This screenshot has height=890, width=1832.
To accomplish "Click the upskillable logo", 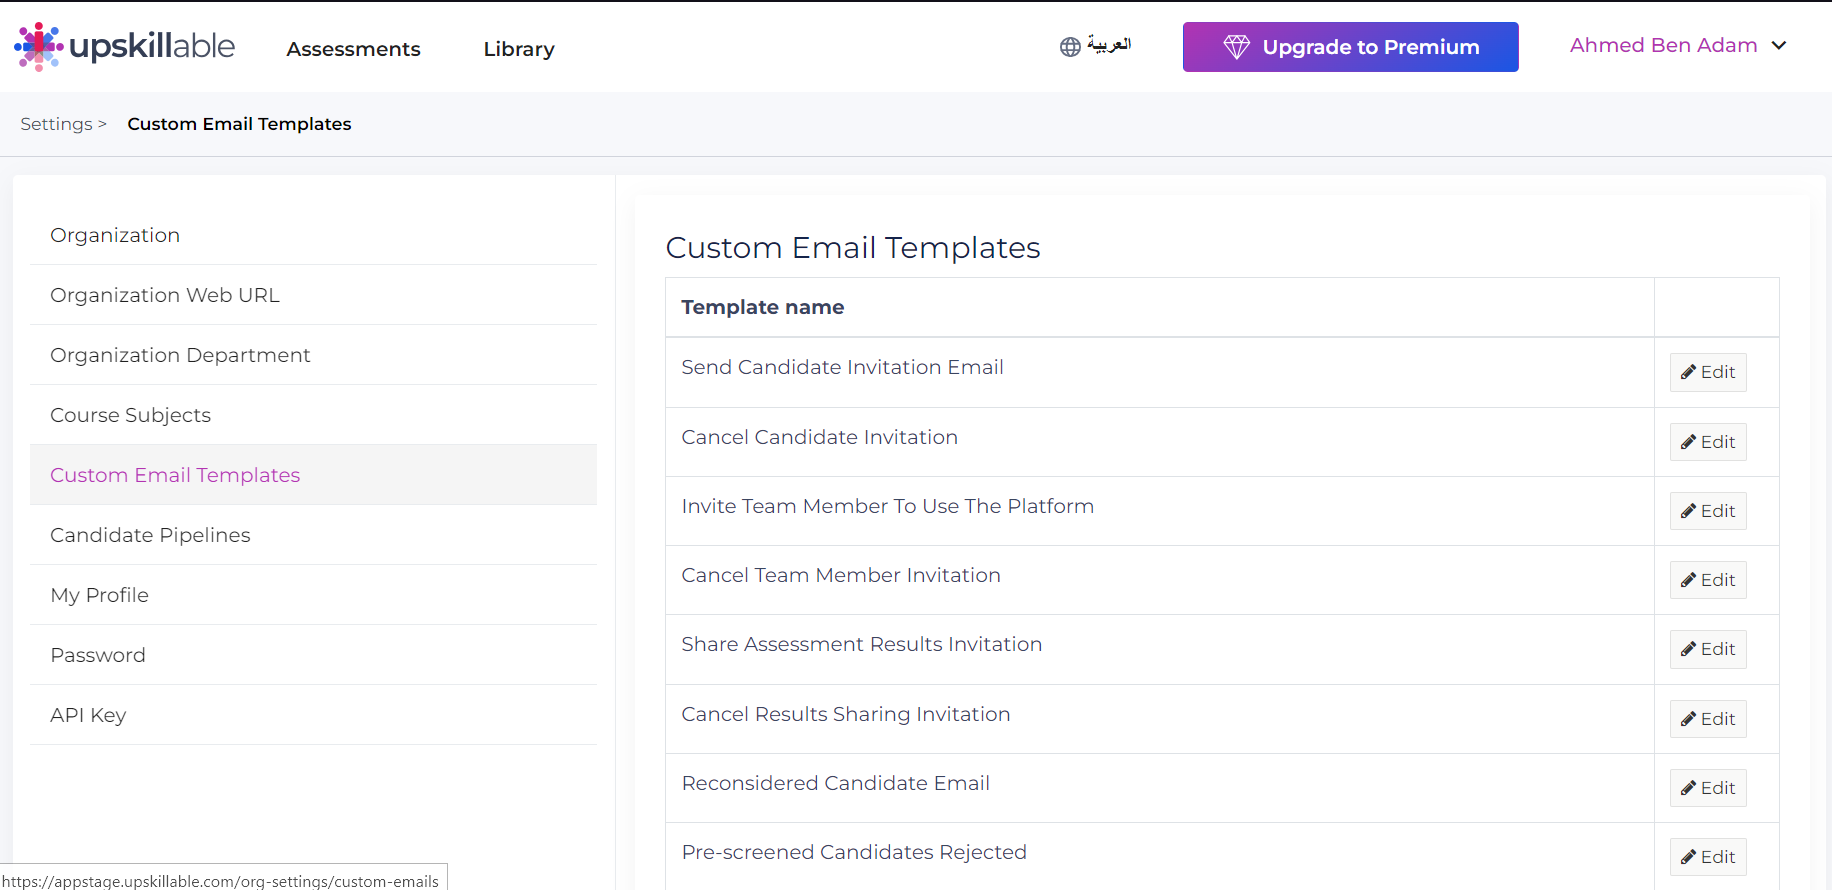I will point(124,46).
